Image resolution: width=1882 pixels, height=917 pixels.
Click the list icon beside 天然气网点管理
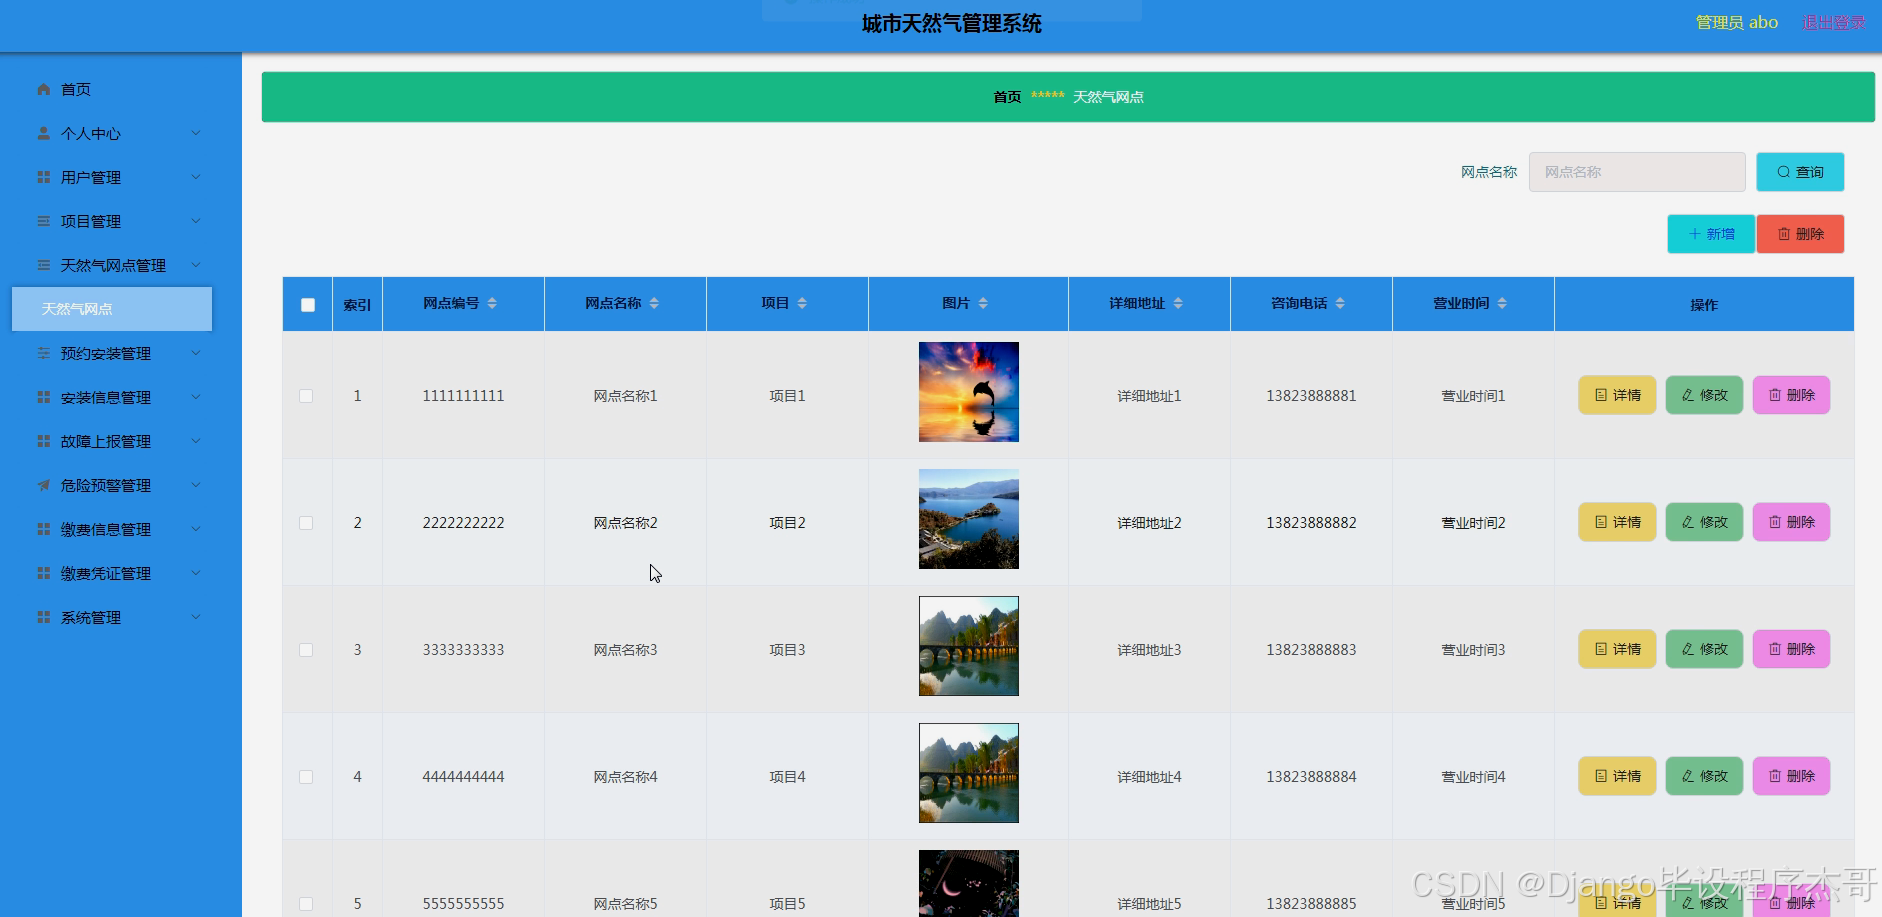pyautogui.click(x=44, y=265)
